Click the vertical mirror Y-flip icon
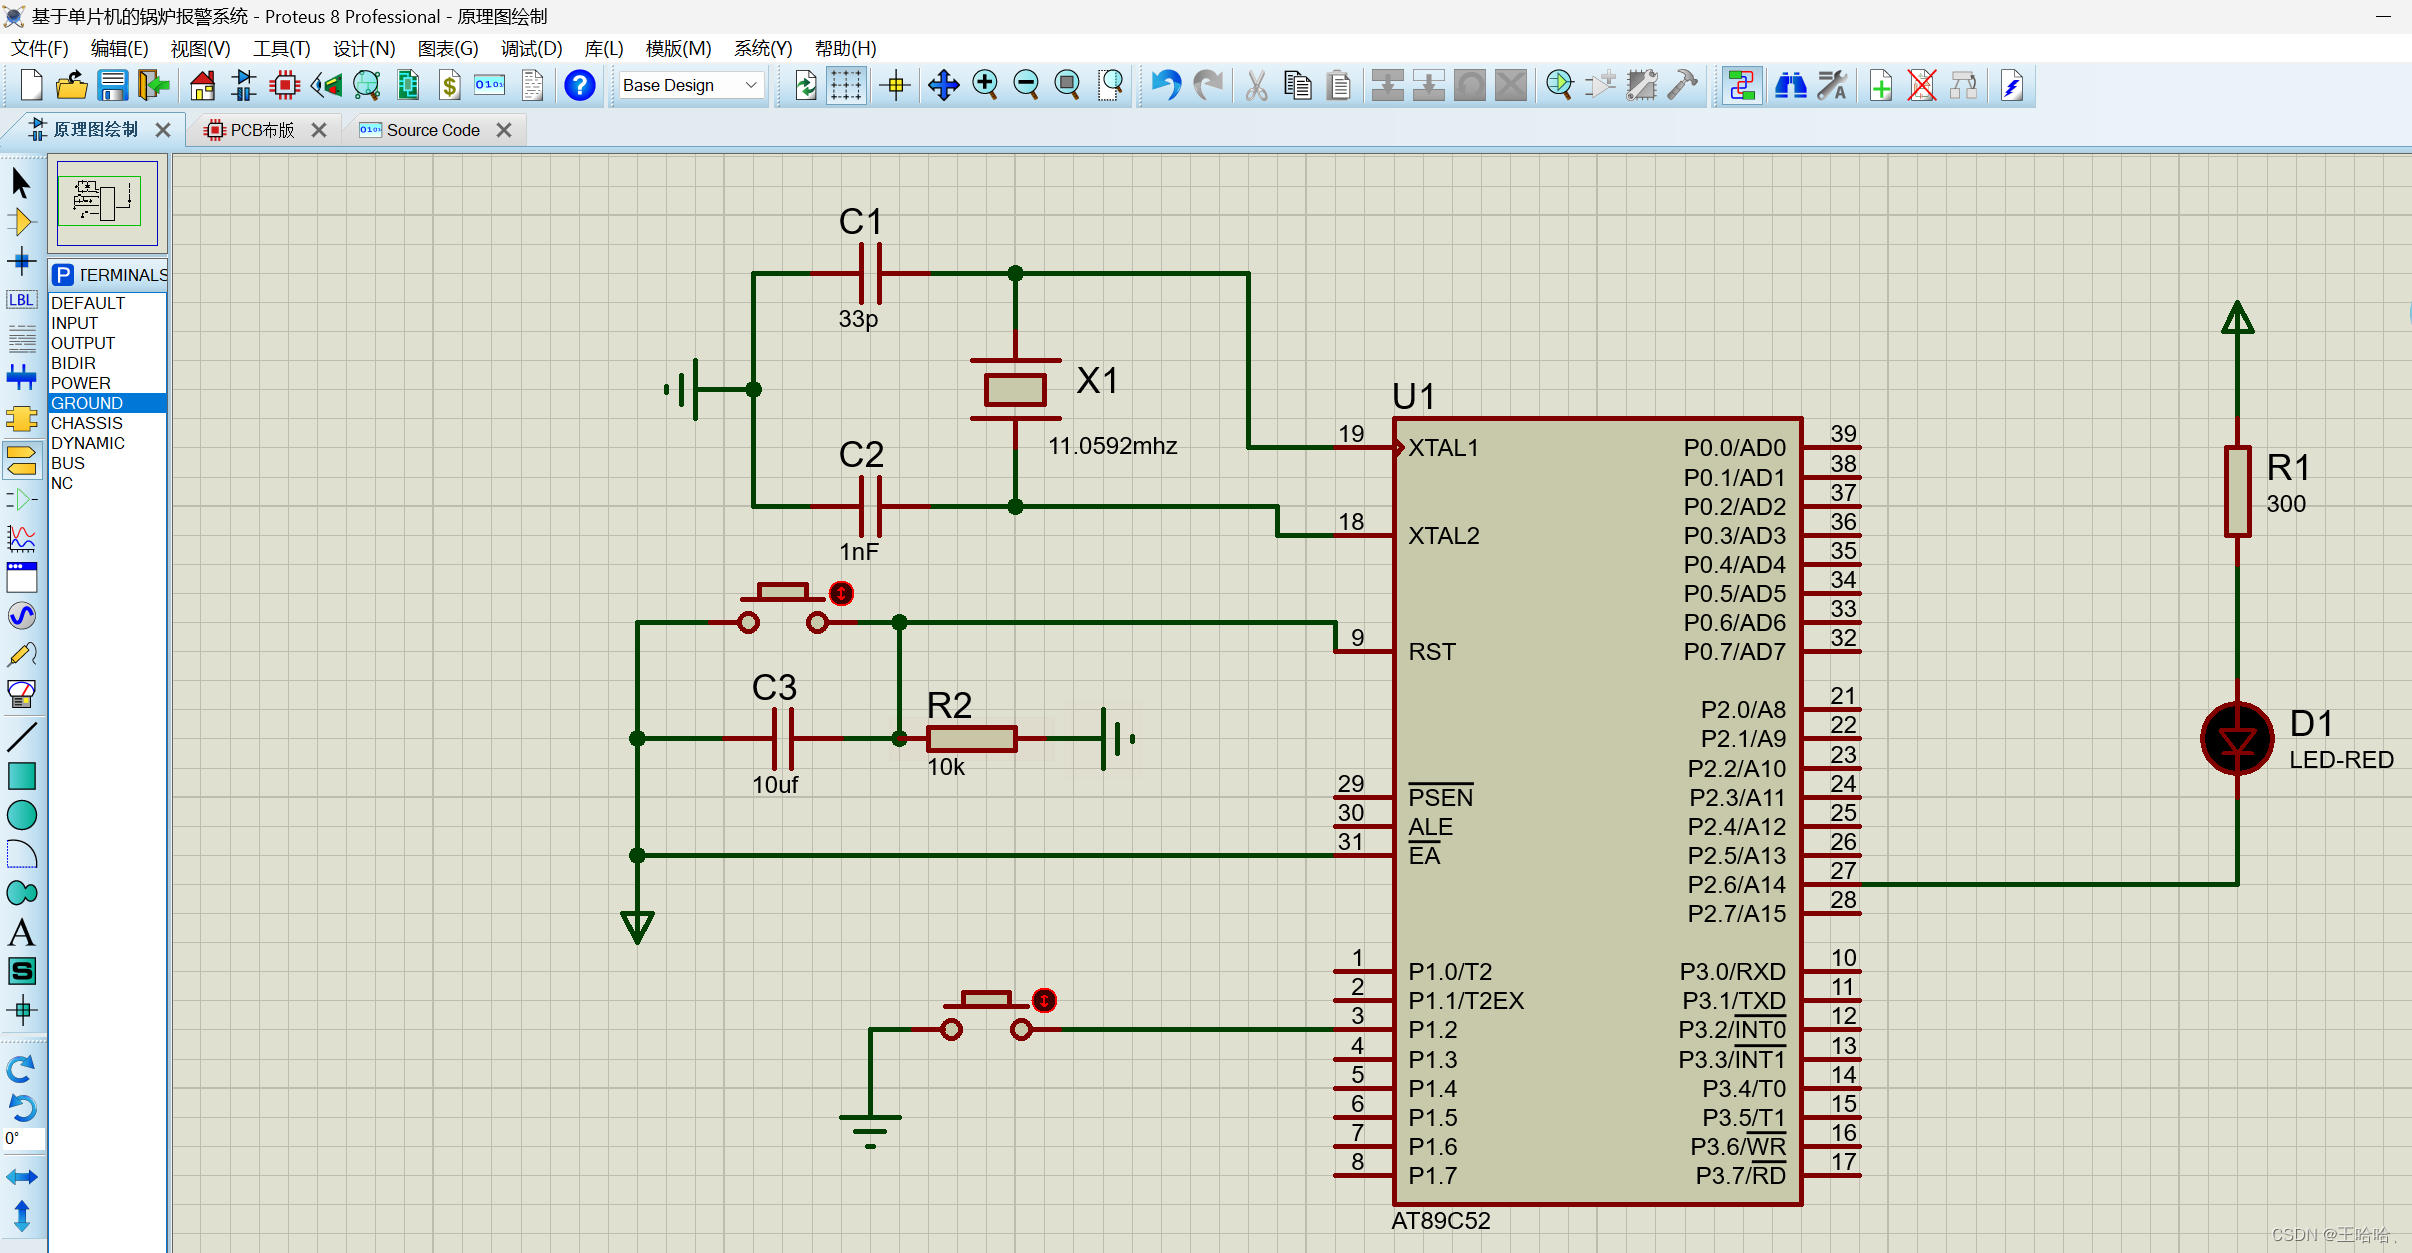Image resolution: width=2412 pixels, height=1253 pixels. coord(21,1215)
